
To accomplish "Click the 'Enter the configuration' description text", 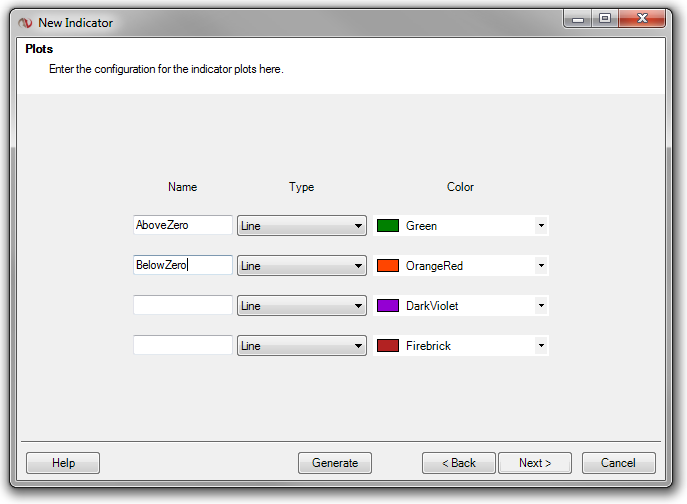I will click(166, 69).
